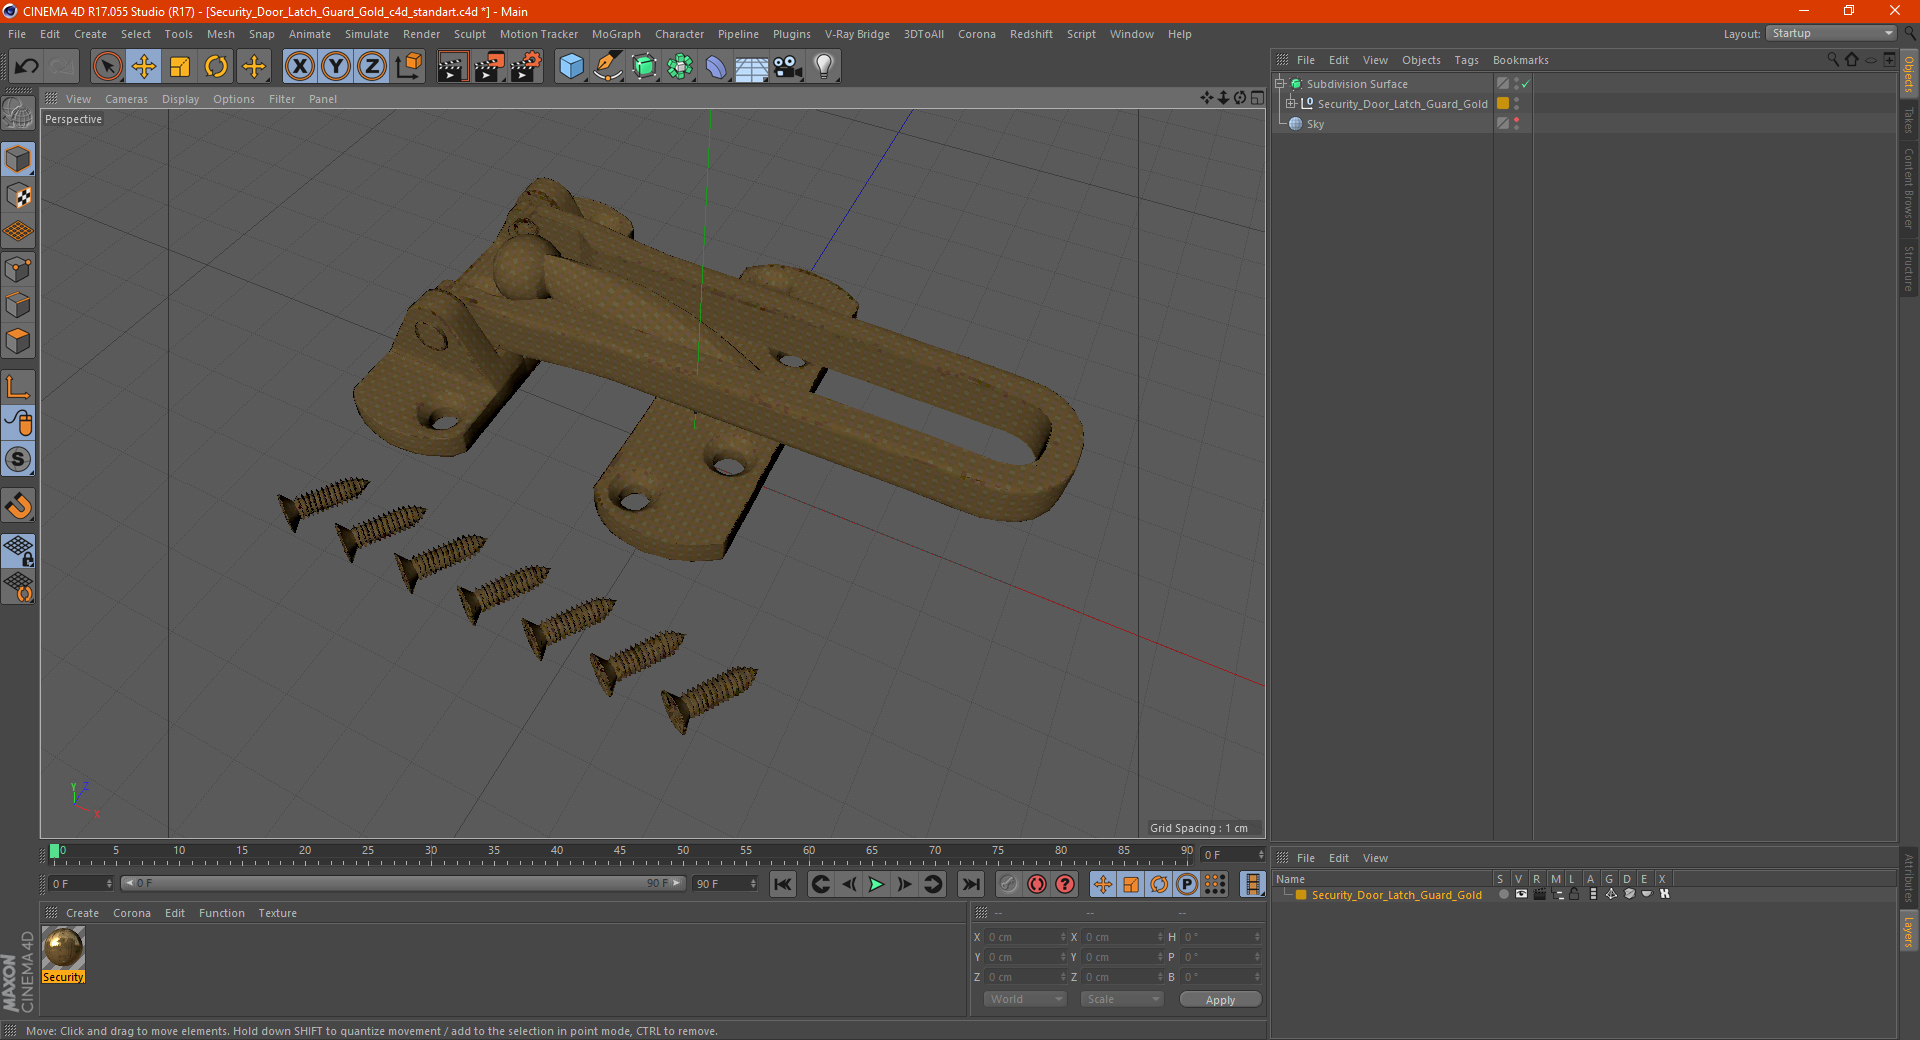1920x1040 pixels.
Task: Open the MoGraph menu
Action: tap(616, 34)
